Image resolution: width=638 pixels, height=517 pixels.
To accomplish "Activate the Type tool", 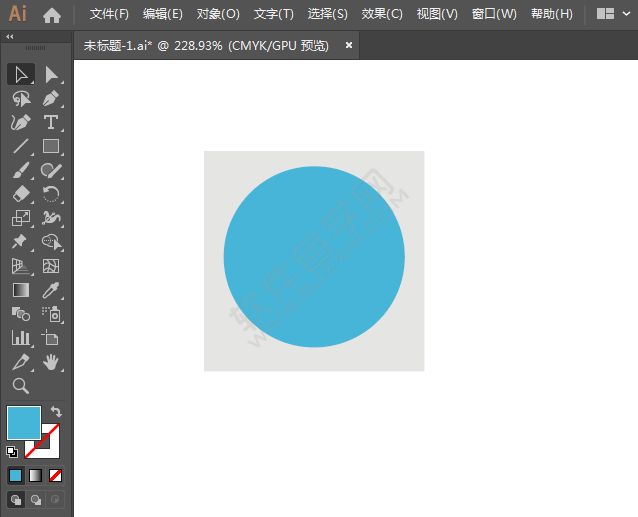I will click(x=51, y=122).
